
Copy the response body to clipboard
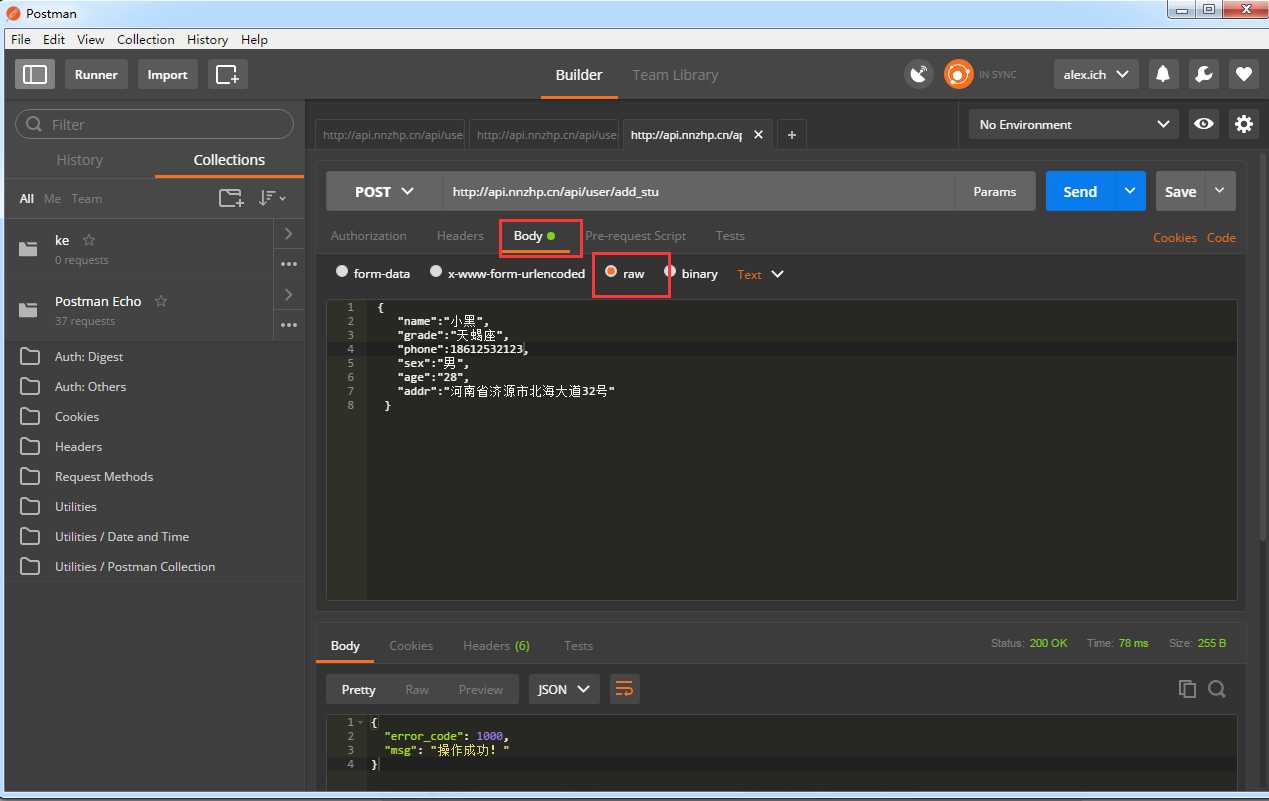pos(1187,689)
